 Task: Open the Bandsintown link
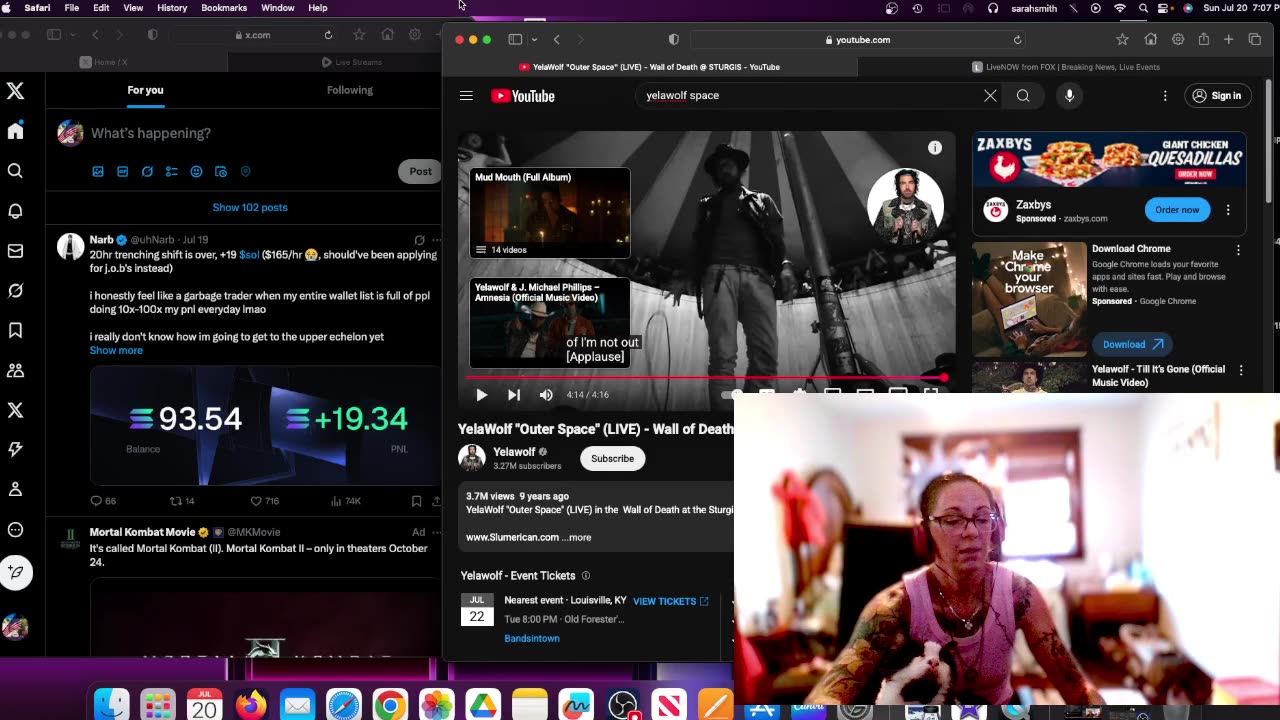point(532,638)
